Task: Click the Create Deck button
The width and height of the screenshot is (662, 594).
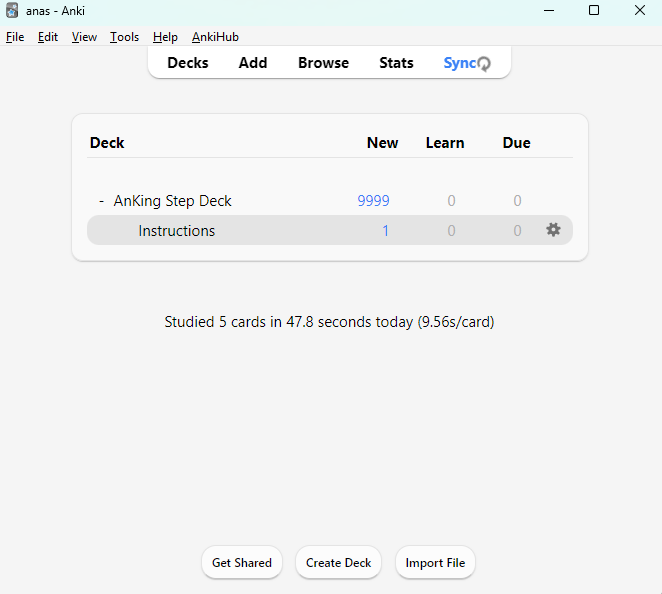Action: 338,563
